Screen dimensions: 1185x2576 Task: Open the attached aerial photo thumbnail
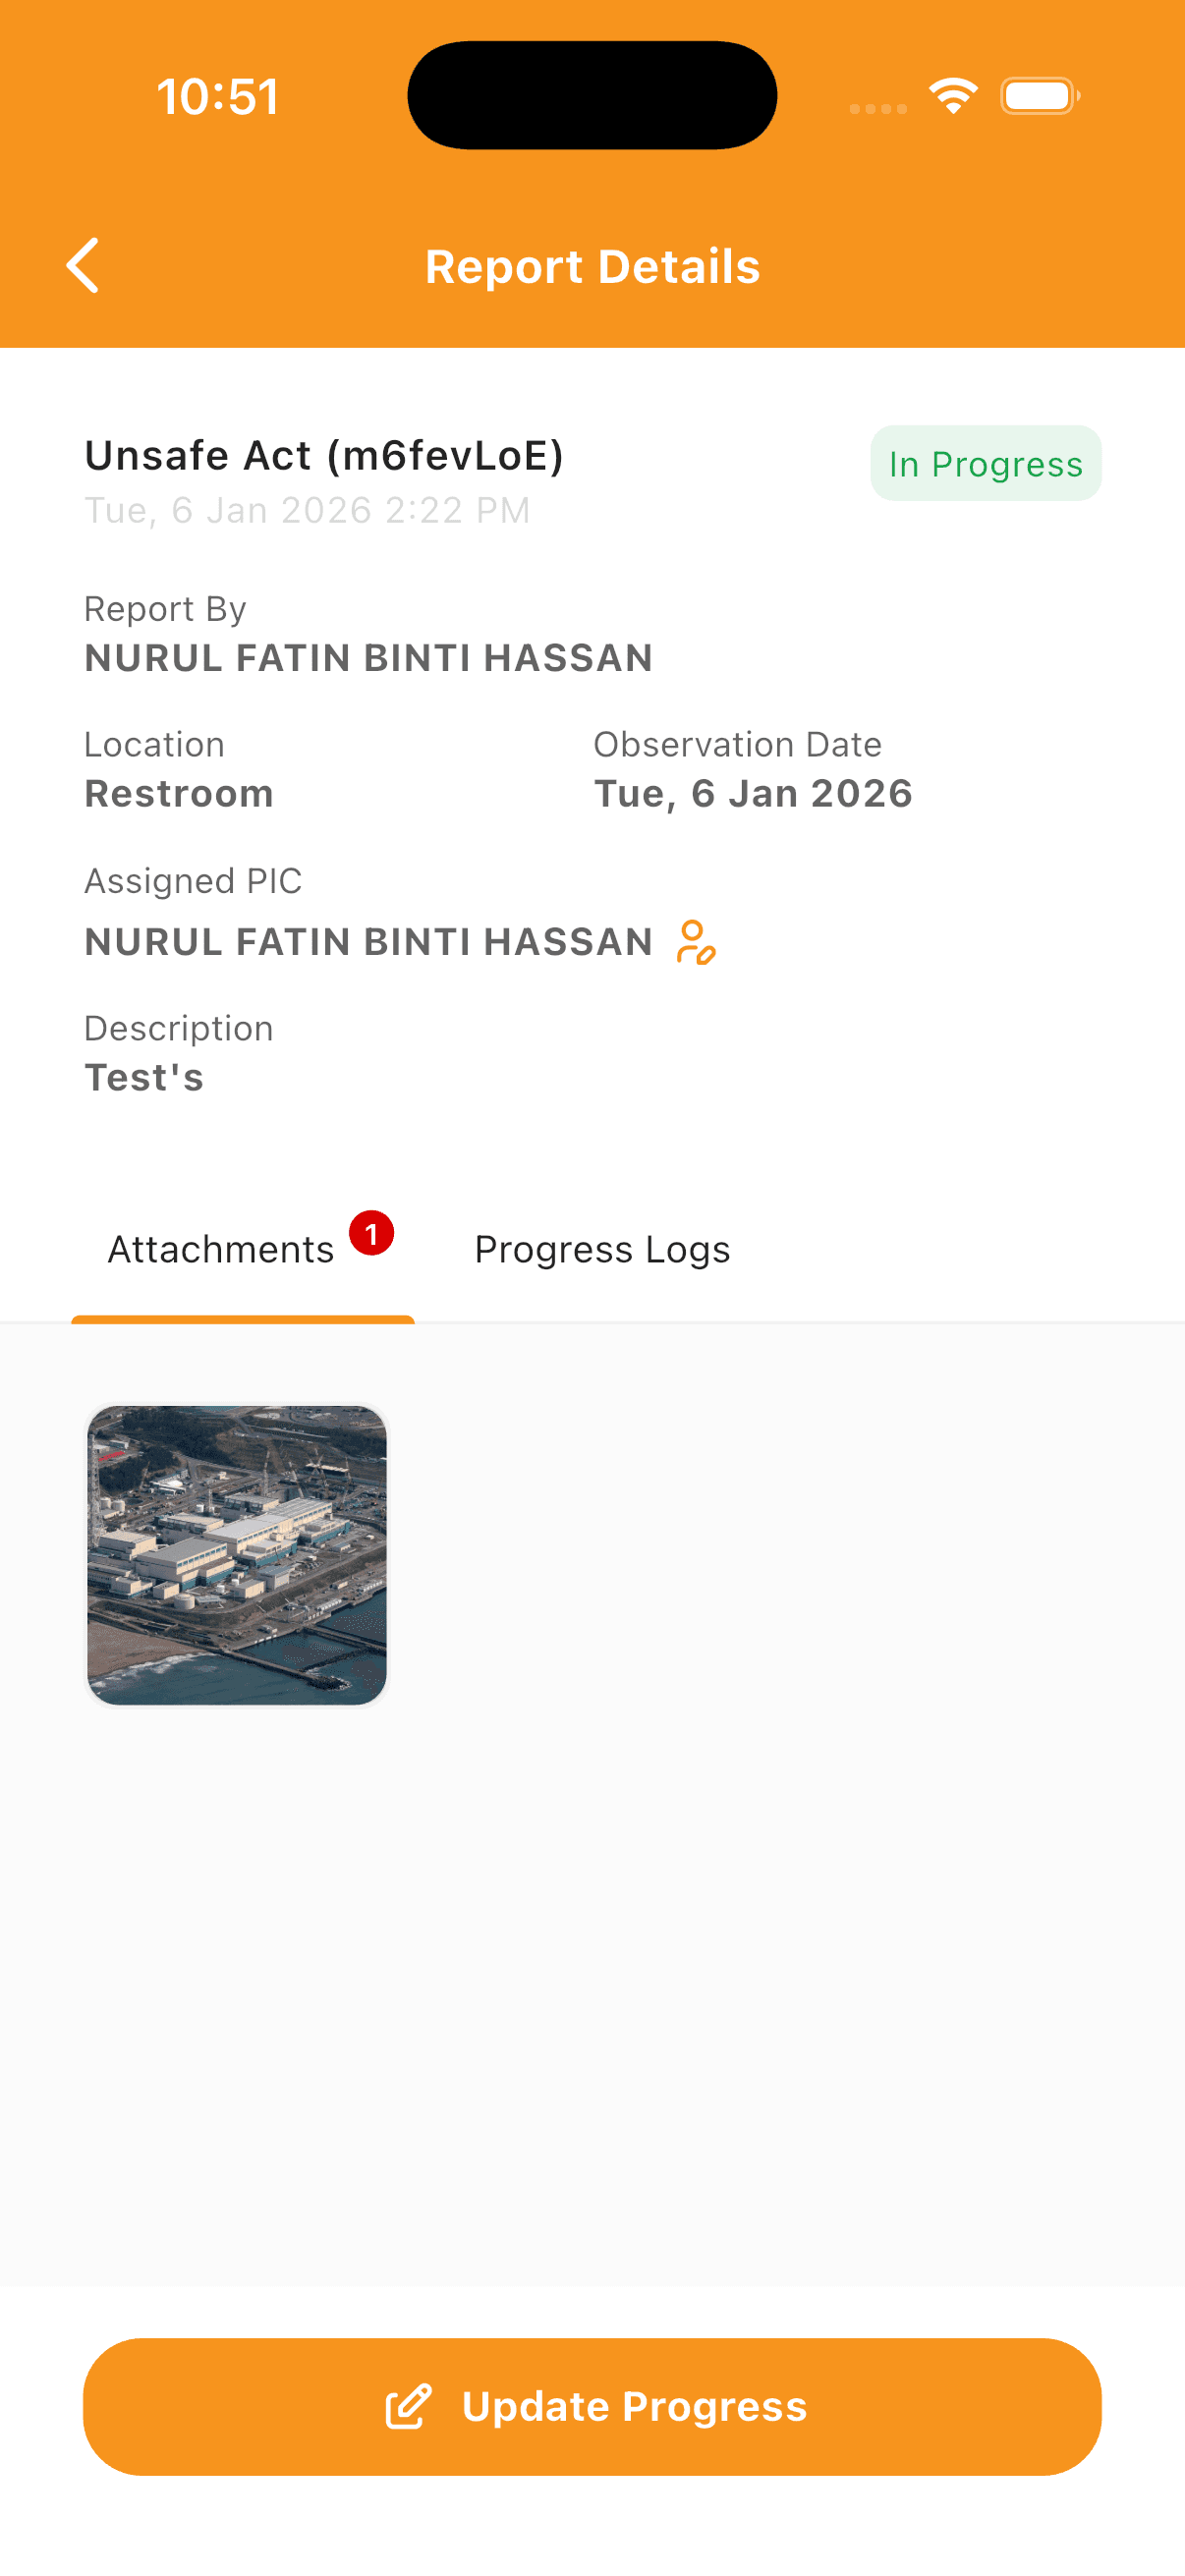click(237, 1555)
